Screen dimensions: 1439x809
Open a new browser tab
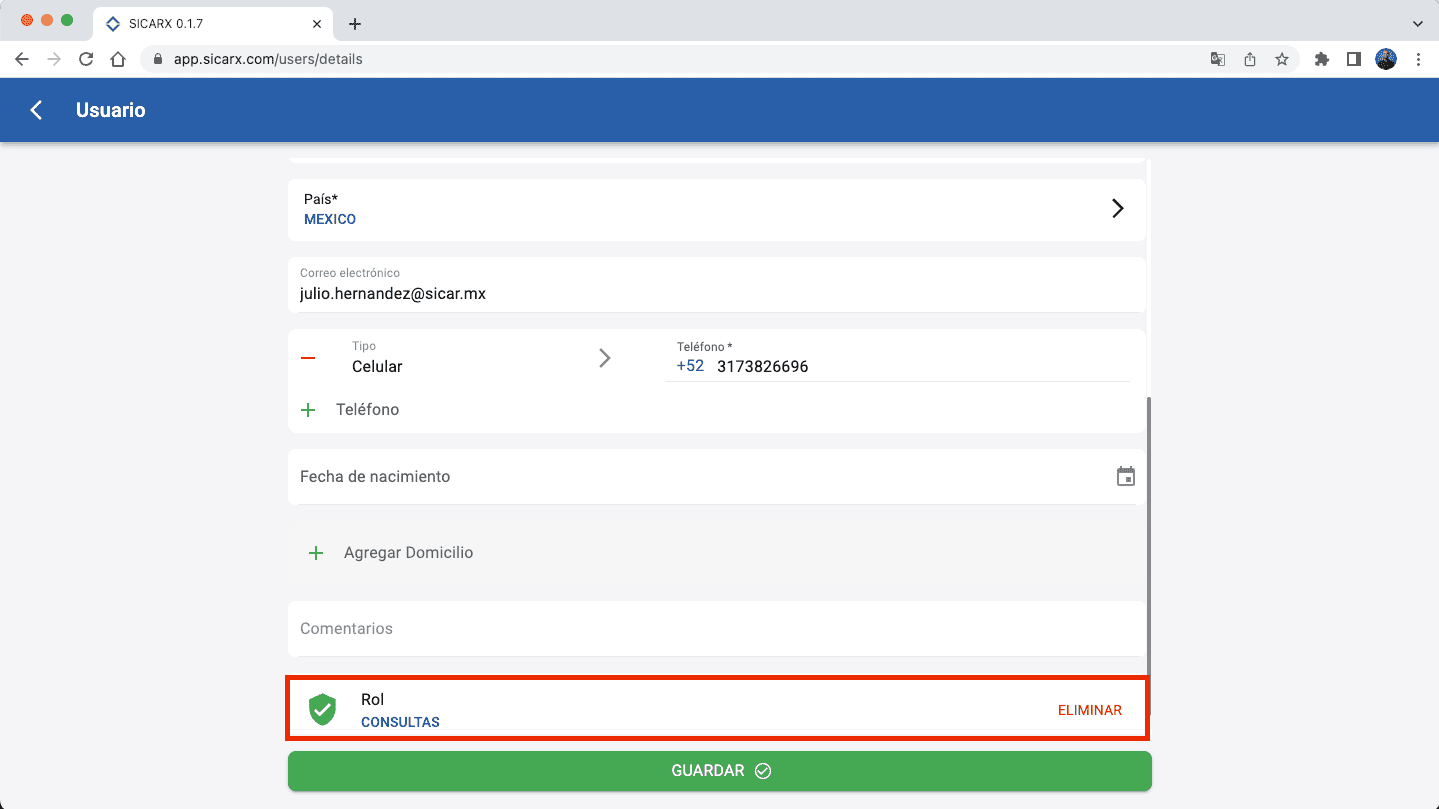click(354, 24)
